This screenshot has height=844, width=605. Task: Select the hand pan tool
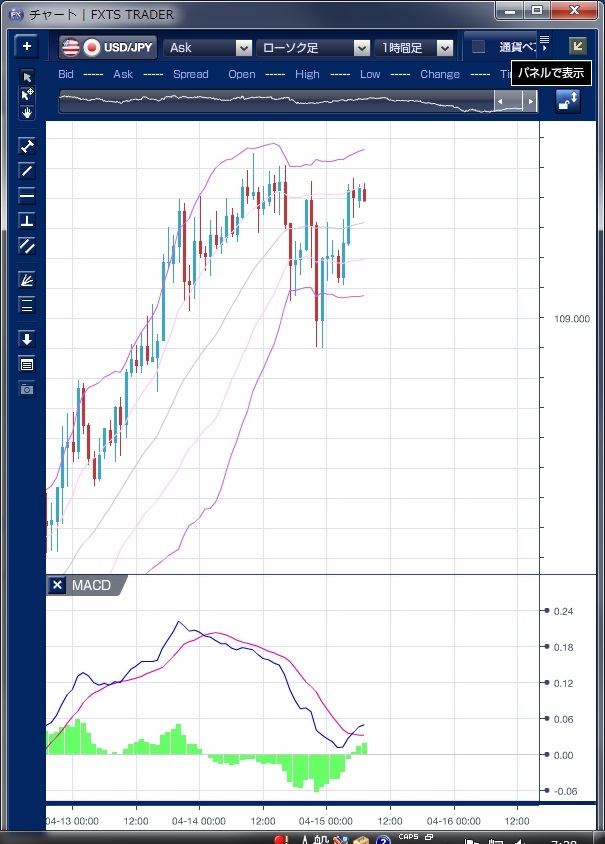pyautogui.click(x=27, y=113)
